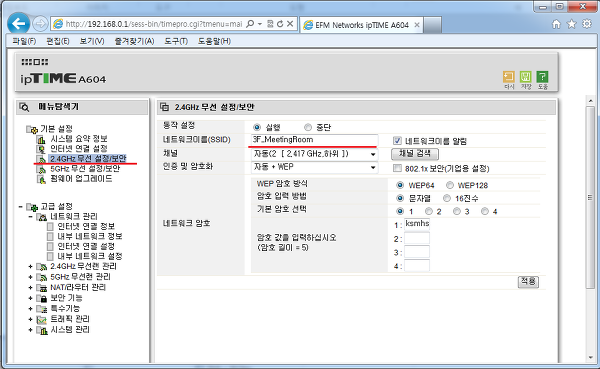600x369 pixels.
Task: Open the address bar search dropdown arrow
Action: (259, 24)
